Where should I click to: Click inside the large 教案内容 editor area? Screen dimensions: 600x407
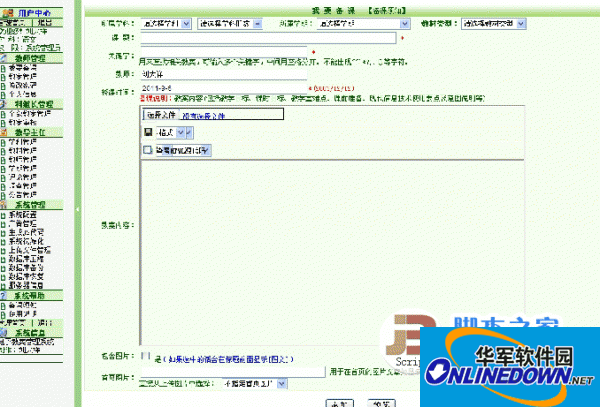click(332, 252)
